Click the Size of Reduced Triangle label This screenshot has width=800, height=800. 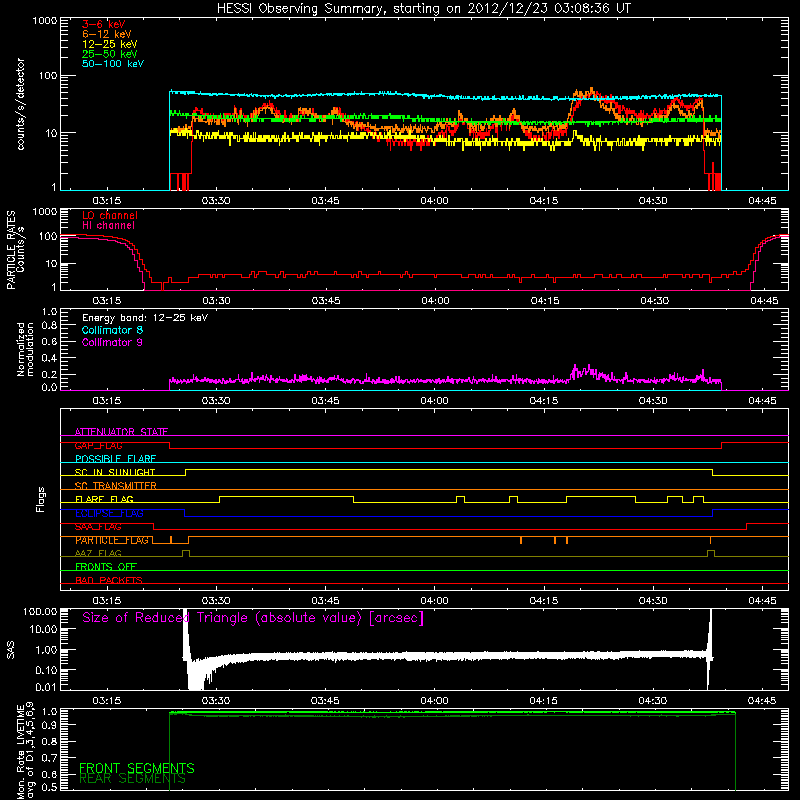point(253,618)
